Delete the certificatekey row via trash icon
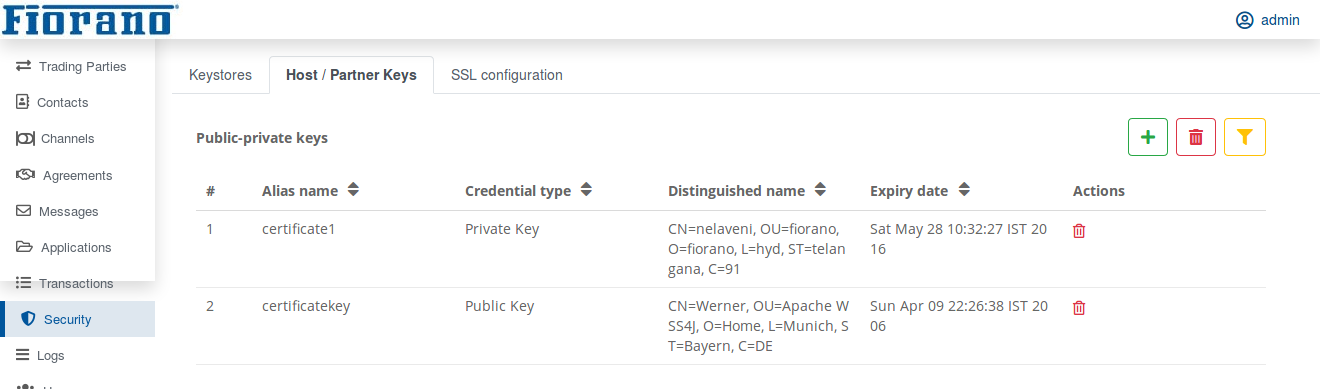Viewport: 1320px width, 389px height. point(1079,308)
